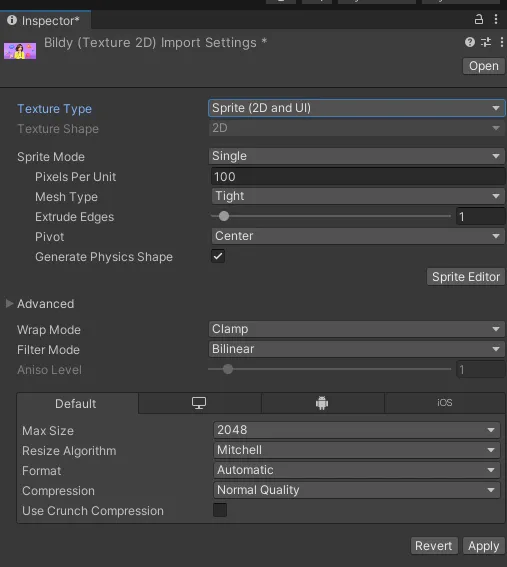Click the Sprite Editor button
This screenshot has height=567, width=507.
pos(466,277)
